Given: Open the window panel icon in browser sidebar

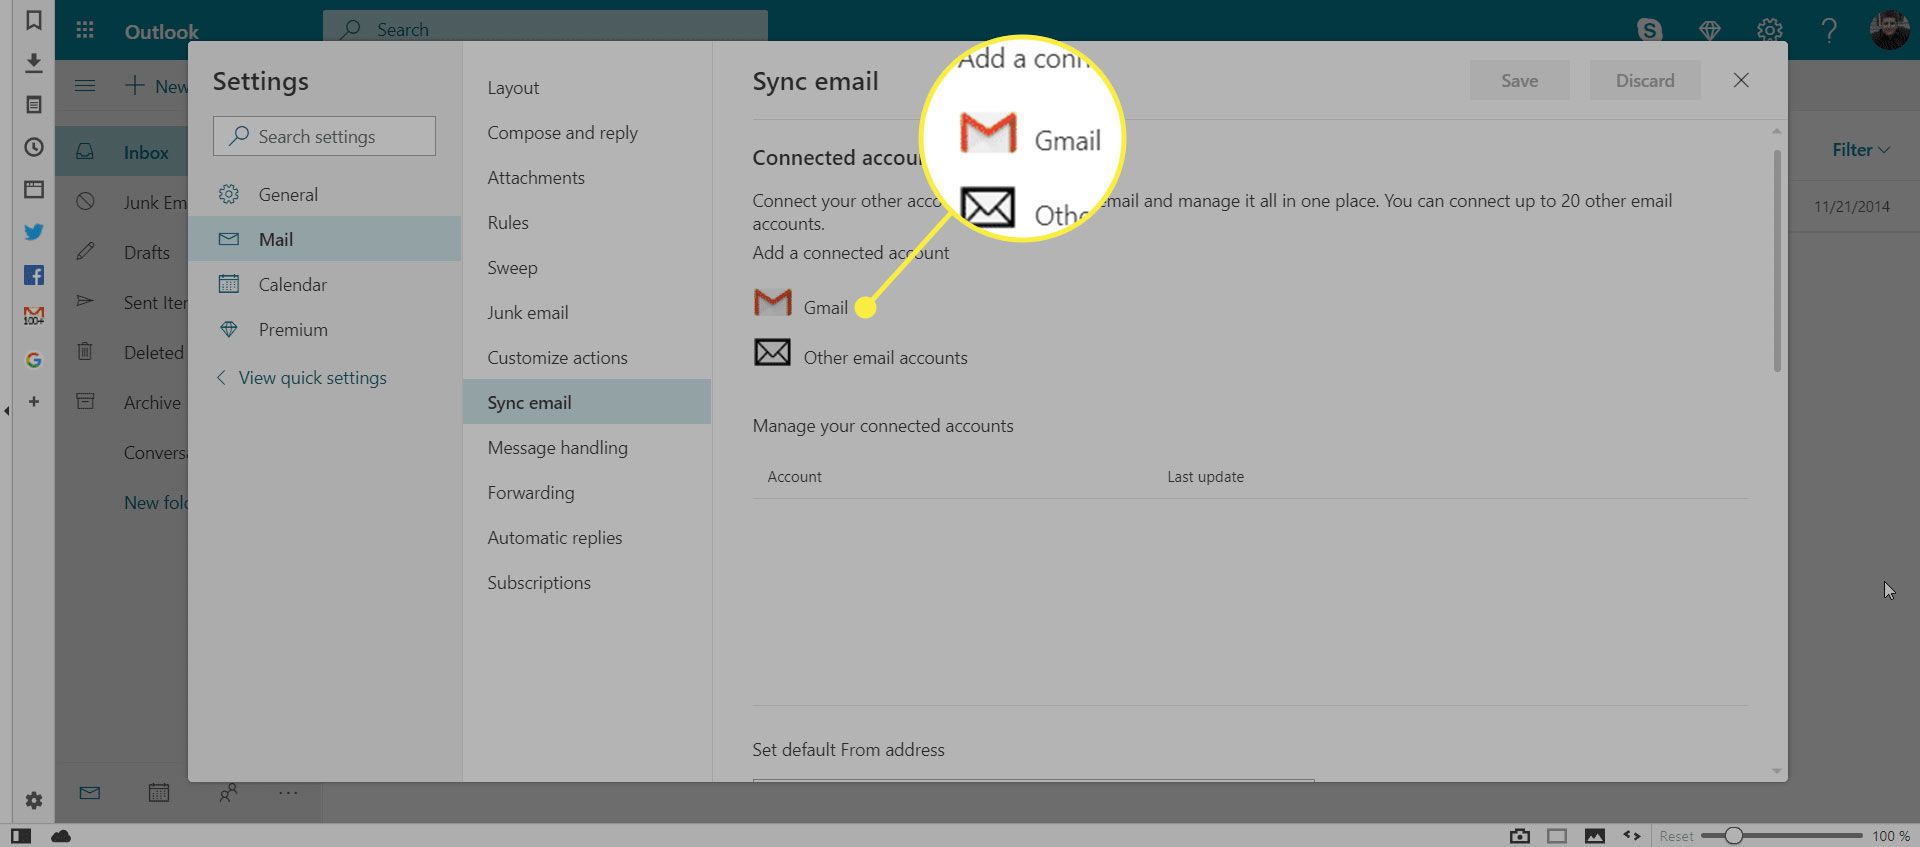Looking at the screenshot, I should 33,189.
